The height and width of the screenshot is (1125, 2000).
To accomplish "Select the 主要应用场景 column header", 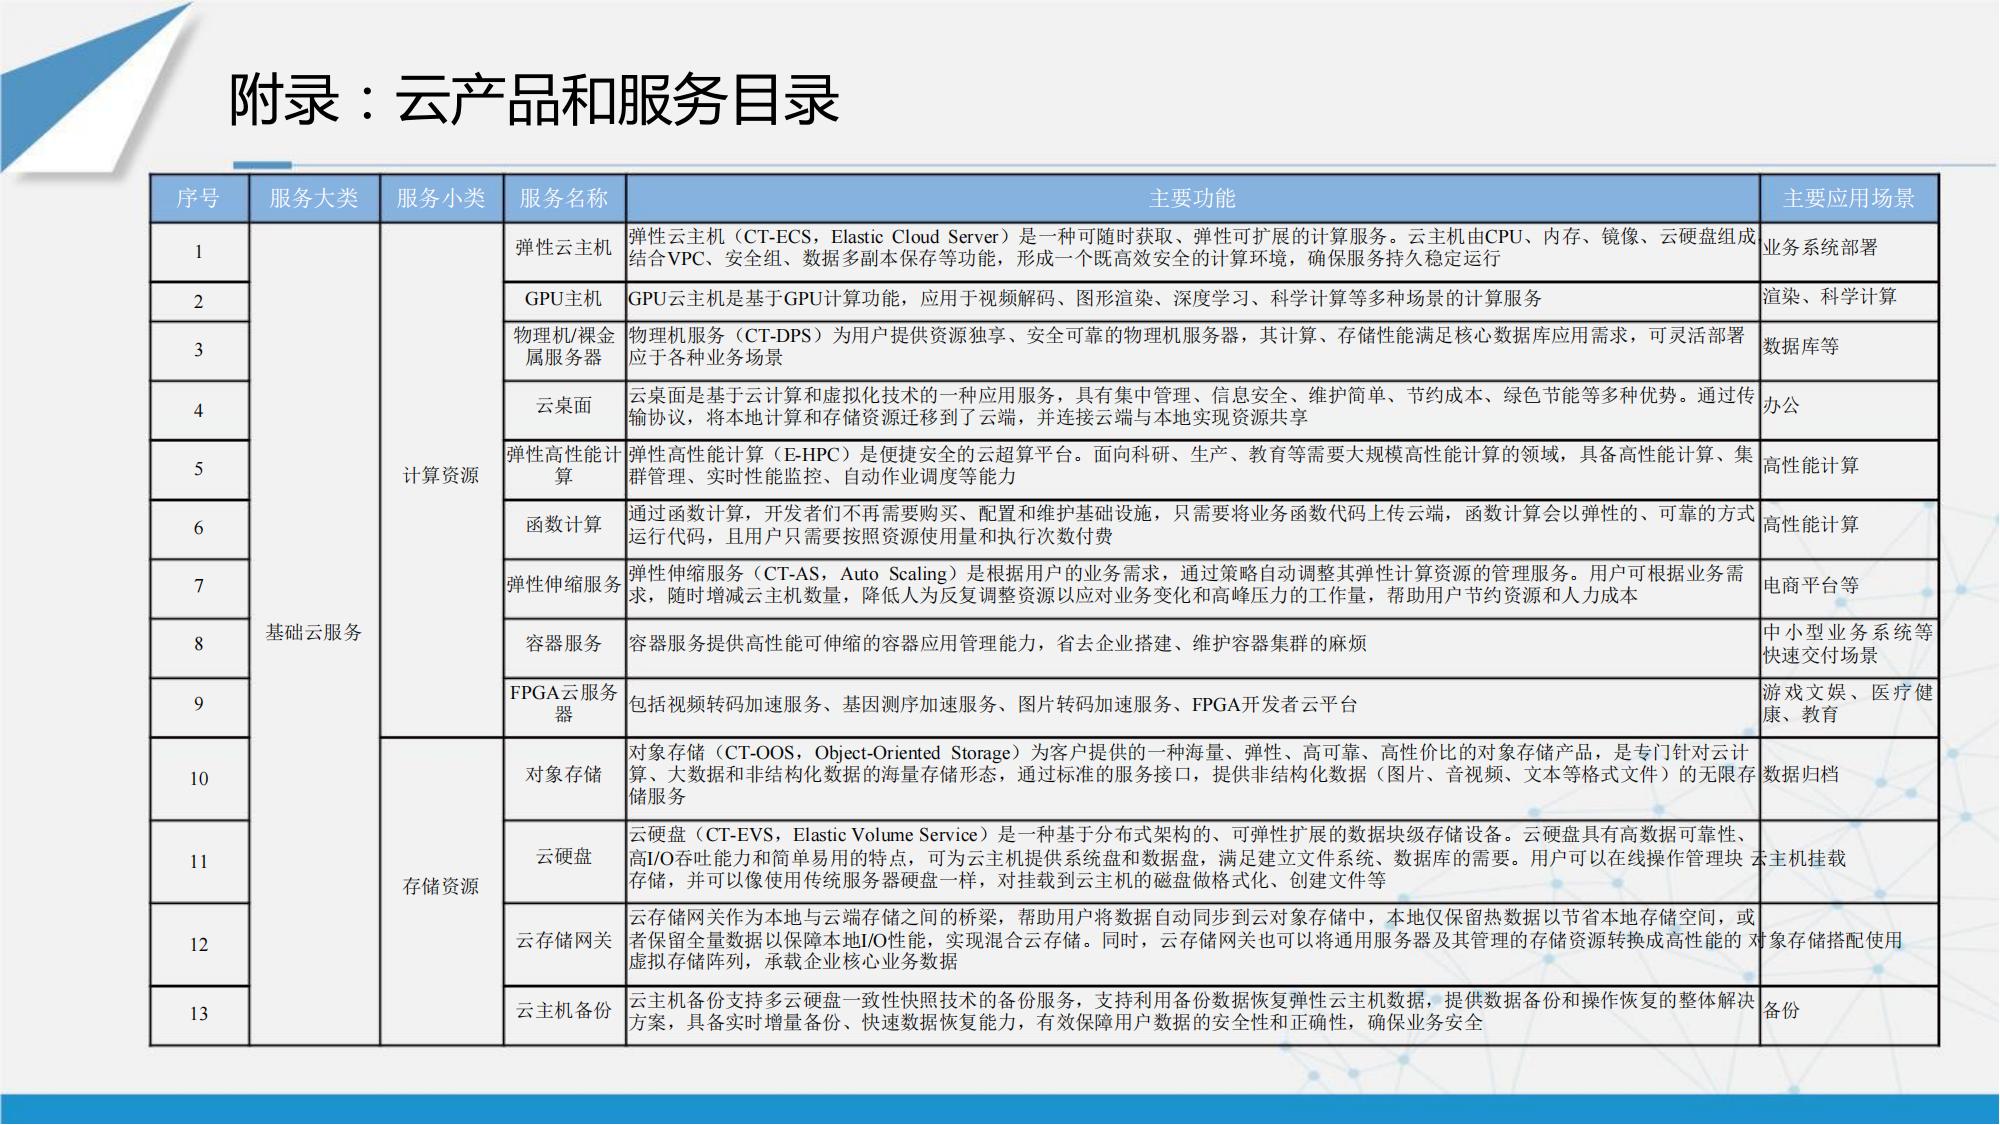I will tap(1849, 198).
